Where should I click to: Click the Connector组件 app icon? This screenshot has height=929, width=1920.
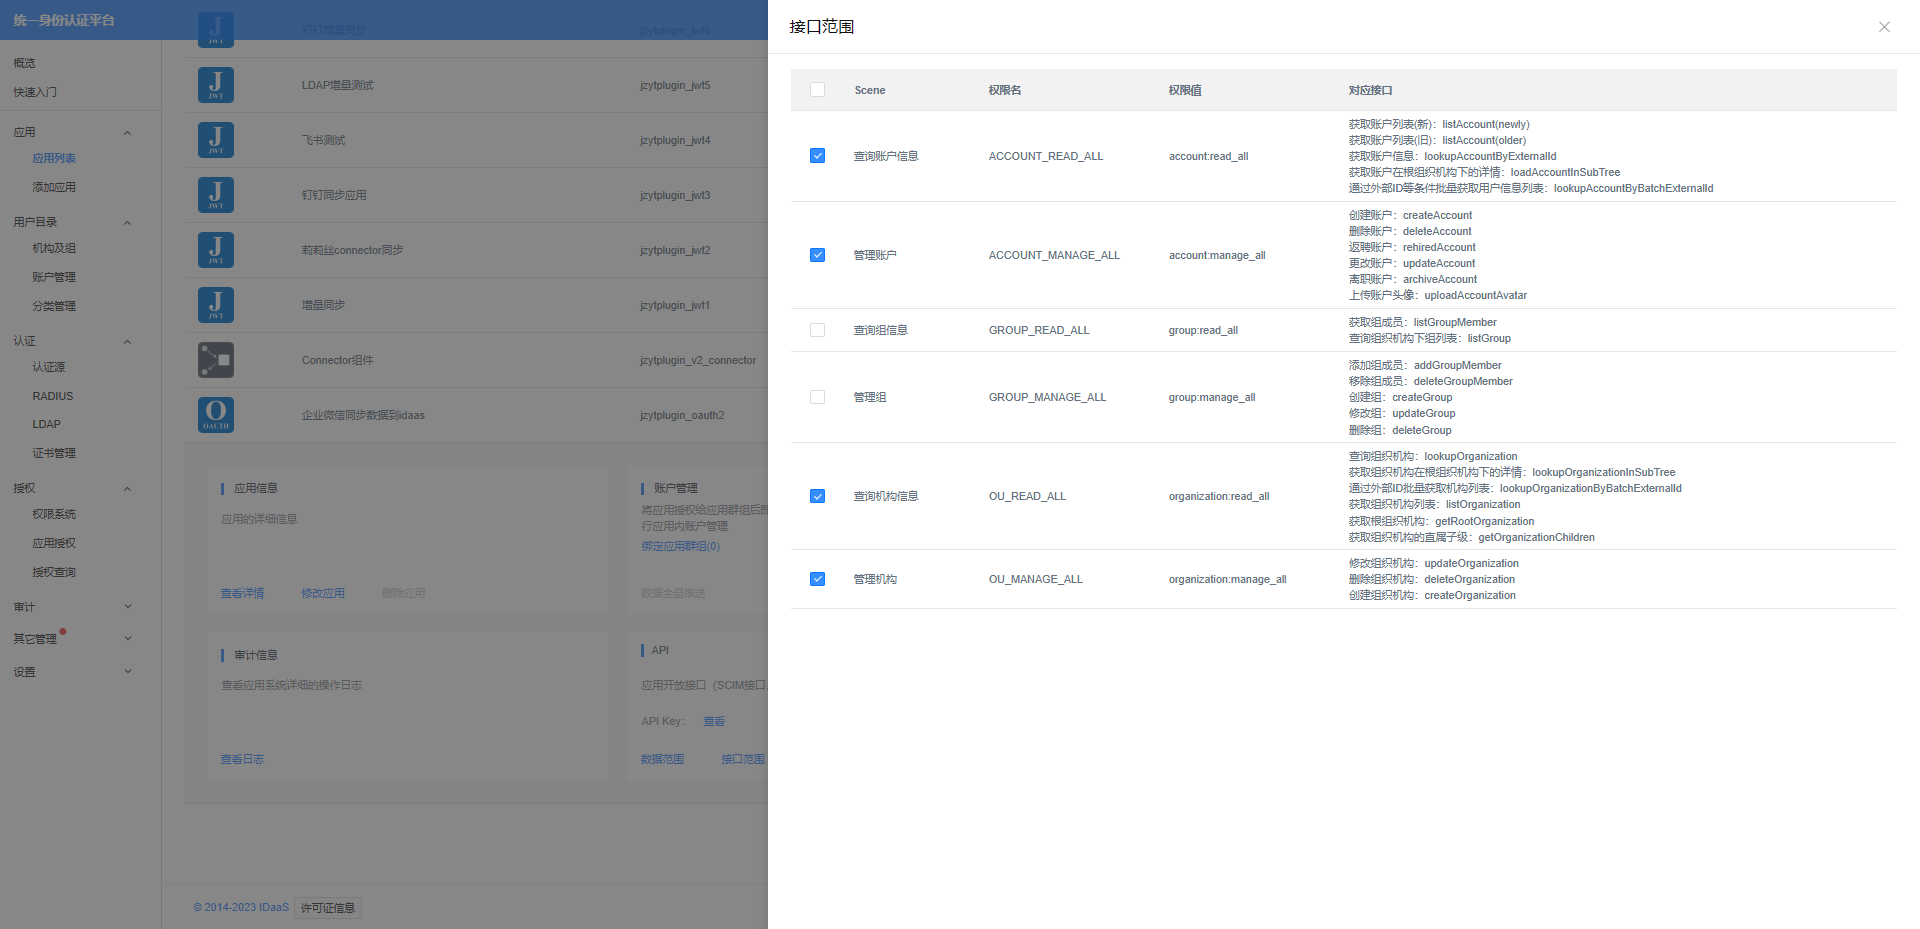pos(216,360)
